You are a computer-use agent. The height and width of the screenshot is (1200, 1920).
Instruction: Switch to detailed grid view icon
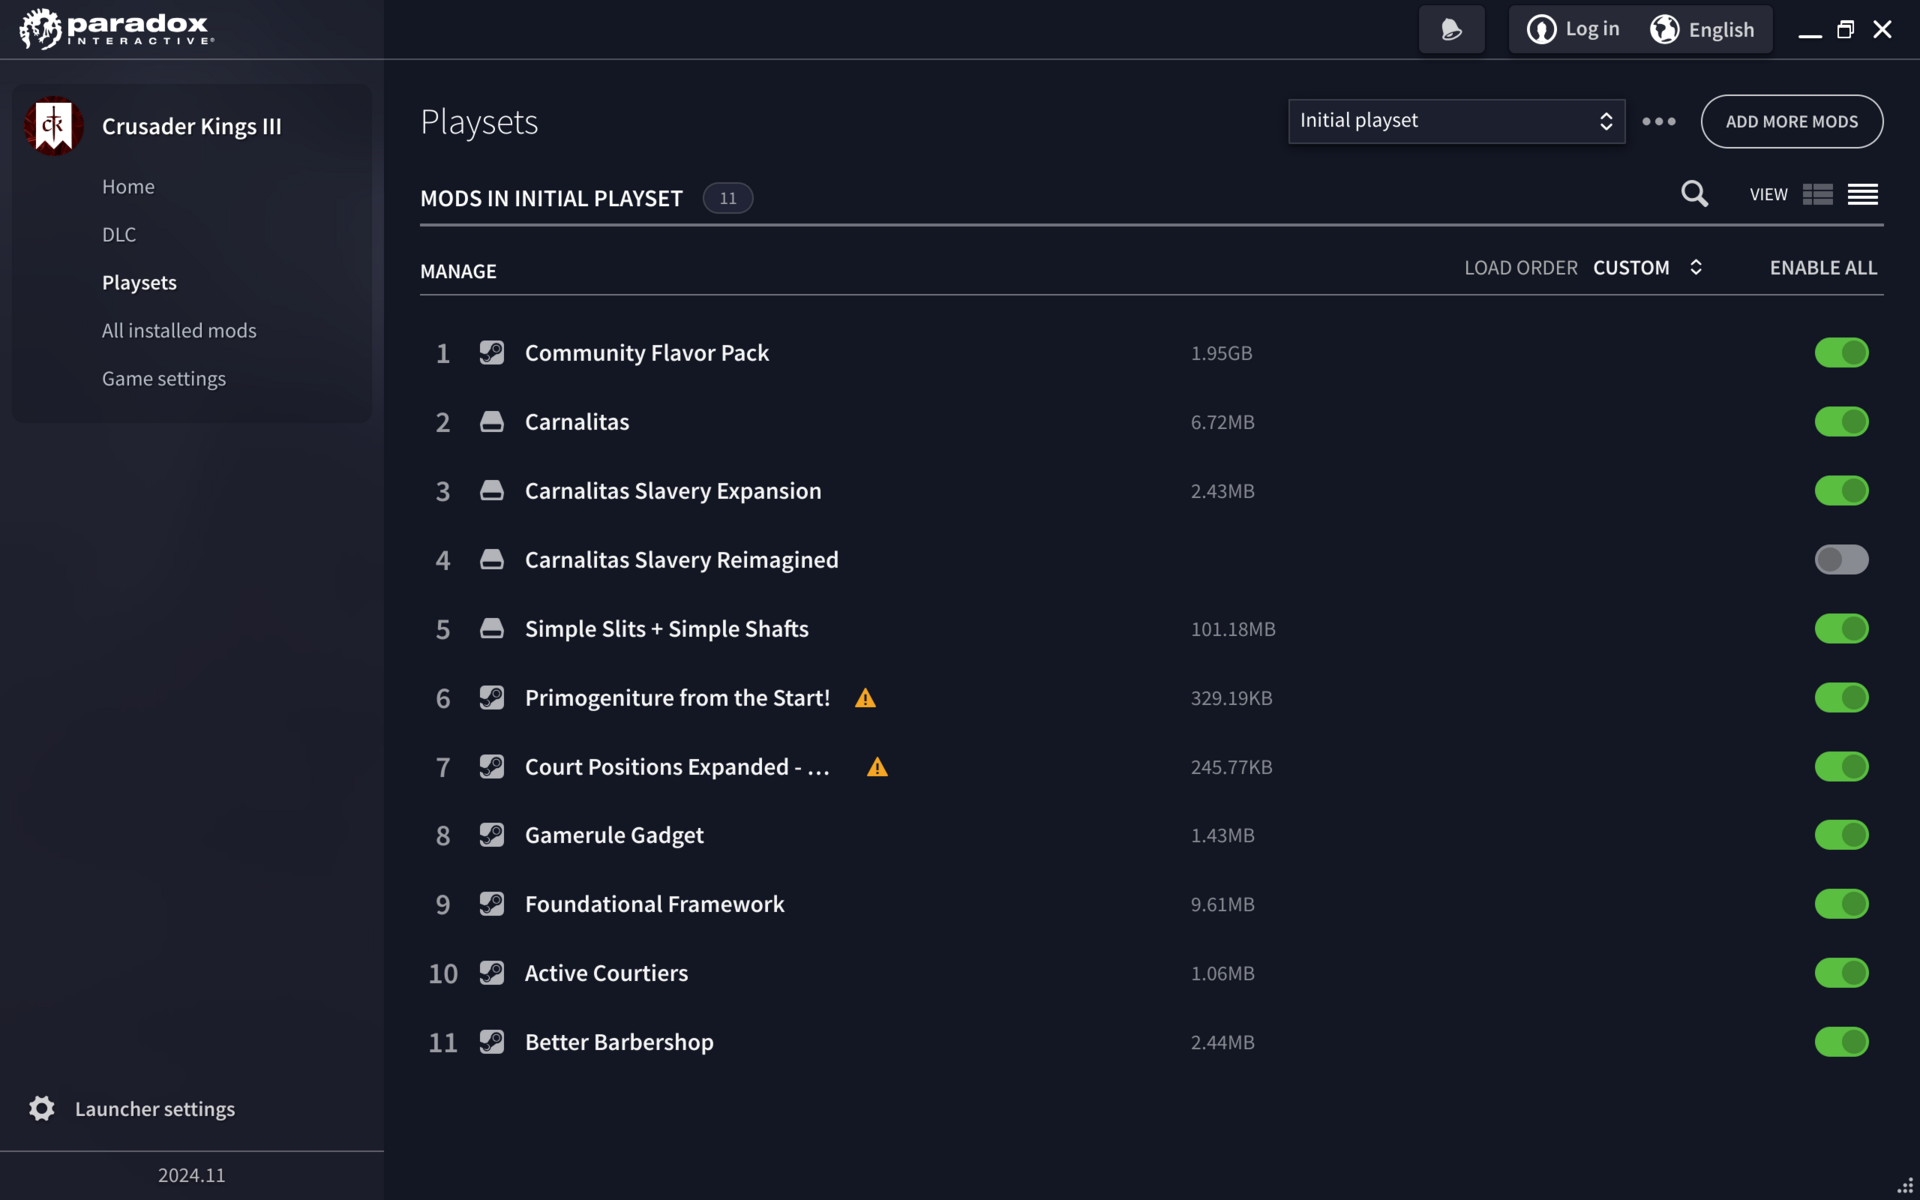[1817, 194]
